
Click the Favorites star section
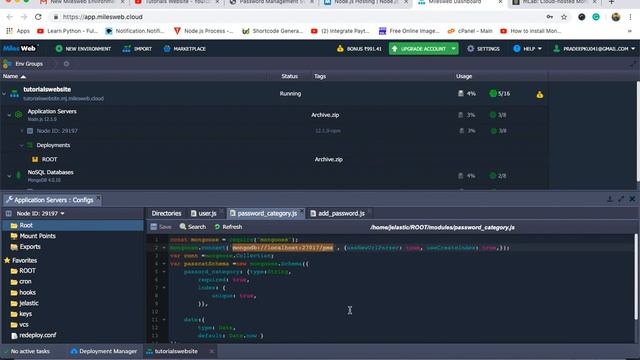click(20, 260)
